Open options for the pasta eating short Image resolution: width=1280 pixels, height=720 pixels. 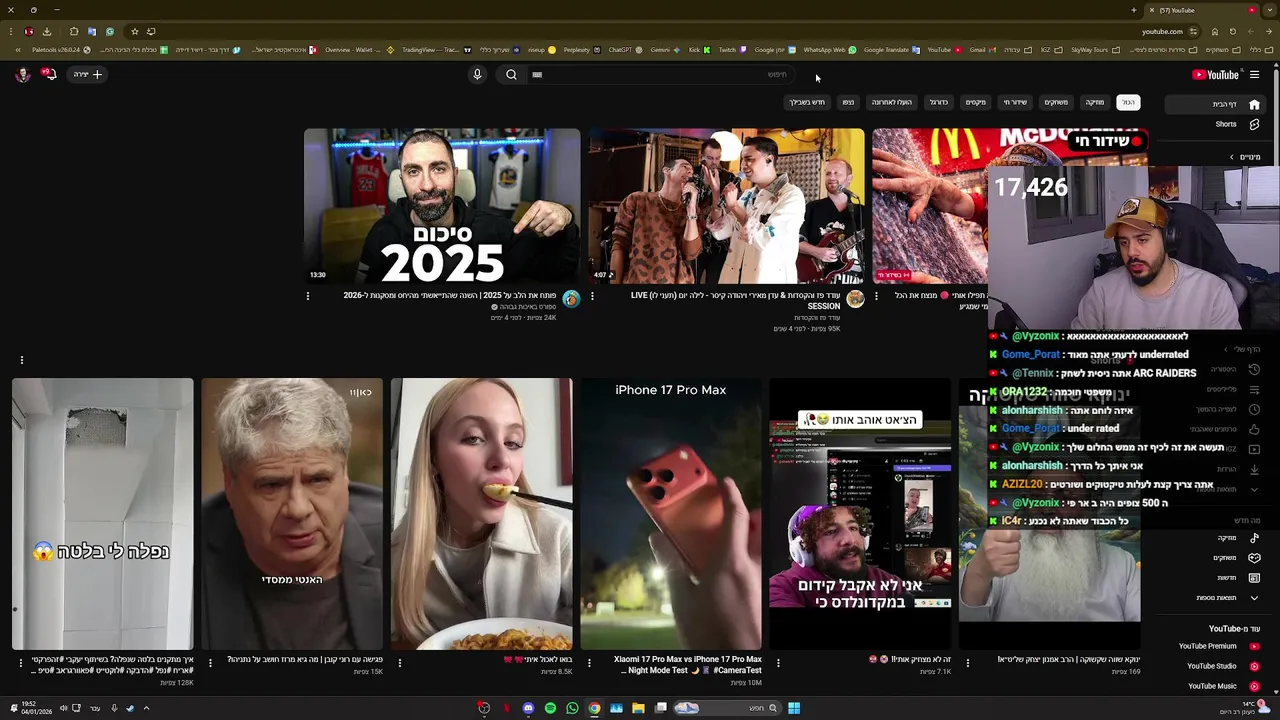tap(399, 662)
